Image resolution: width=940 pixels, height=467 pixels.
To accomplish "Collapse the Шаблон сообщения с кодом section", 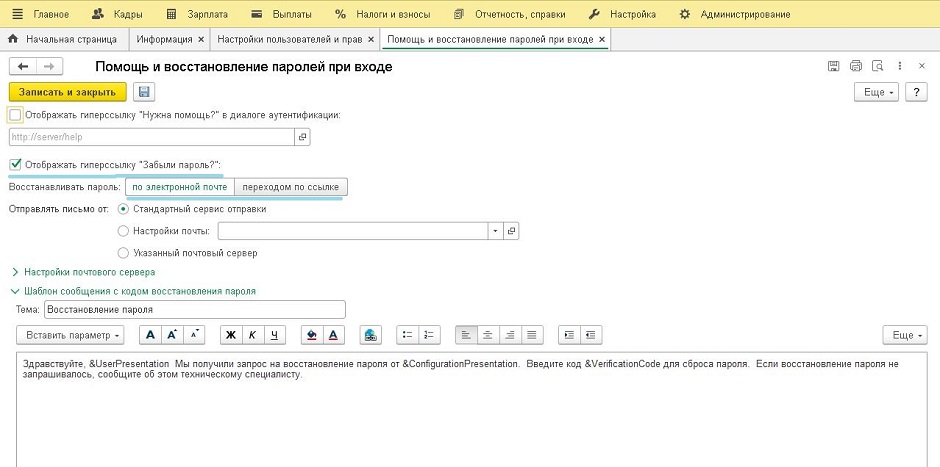I will pos(14,291).
